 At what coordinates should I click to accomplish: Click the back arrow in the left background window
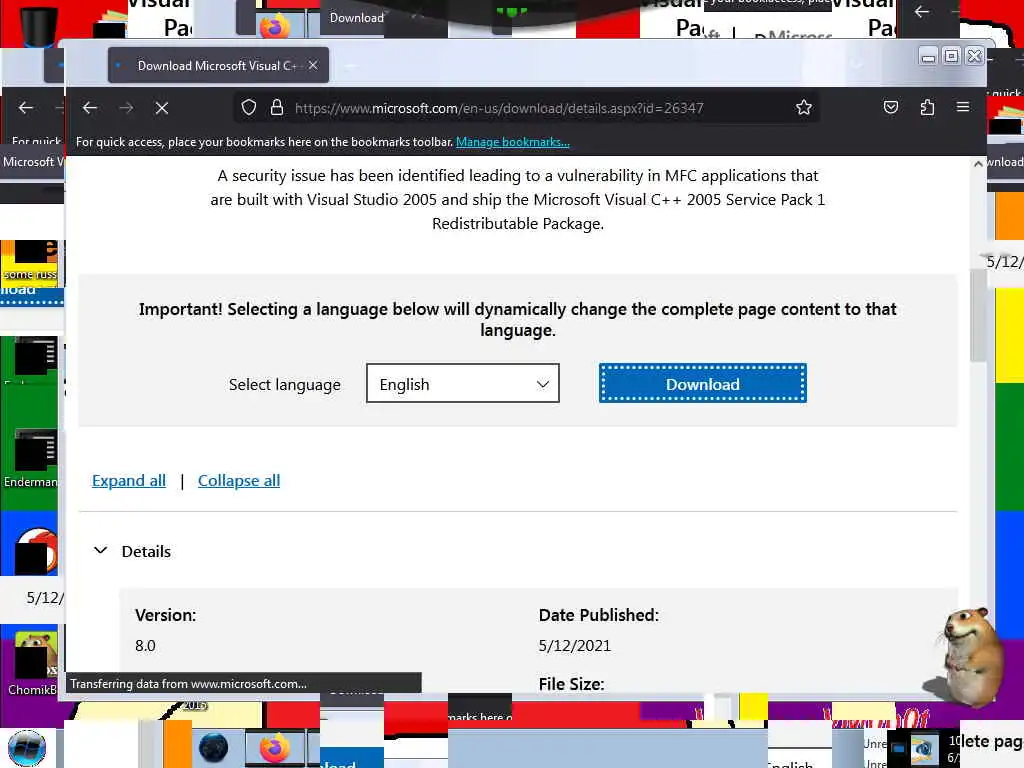26,108
